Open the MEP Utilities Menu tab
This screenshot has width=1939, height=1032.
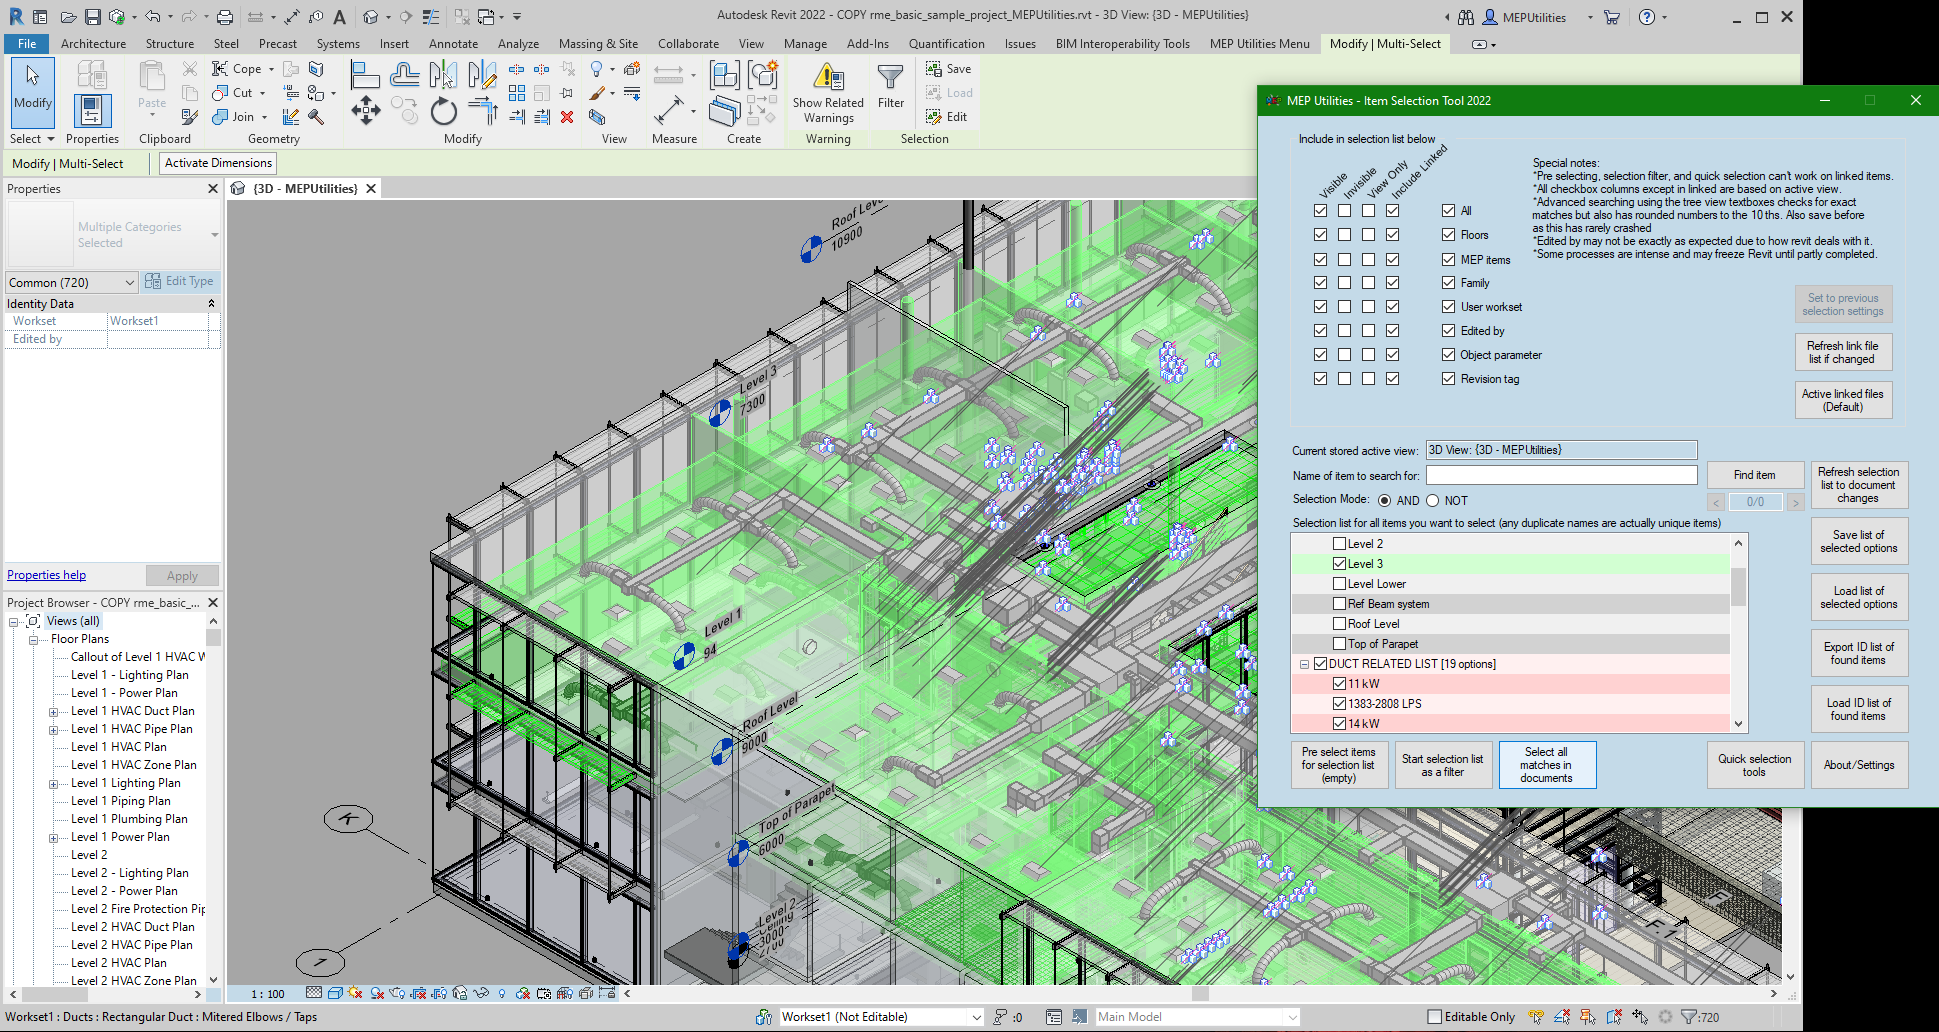pos(1259,44)
